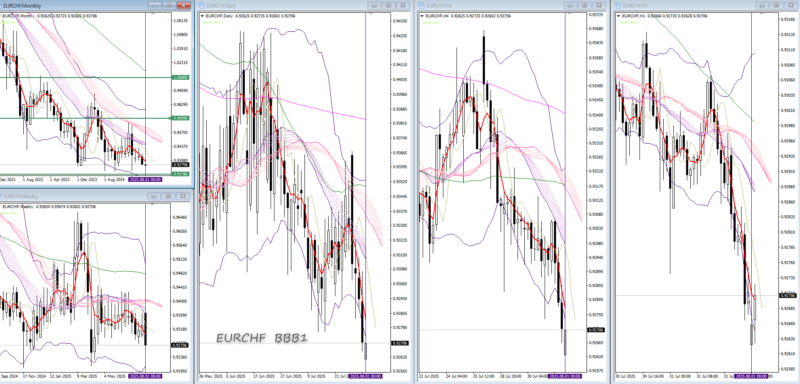Click the chart shift triangle in Daily chart
Image resolution: width=800 pixels, height=384 pixels.
(x=371, y=14)
